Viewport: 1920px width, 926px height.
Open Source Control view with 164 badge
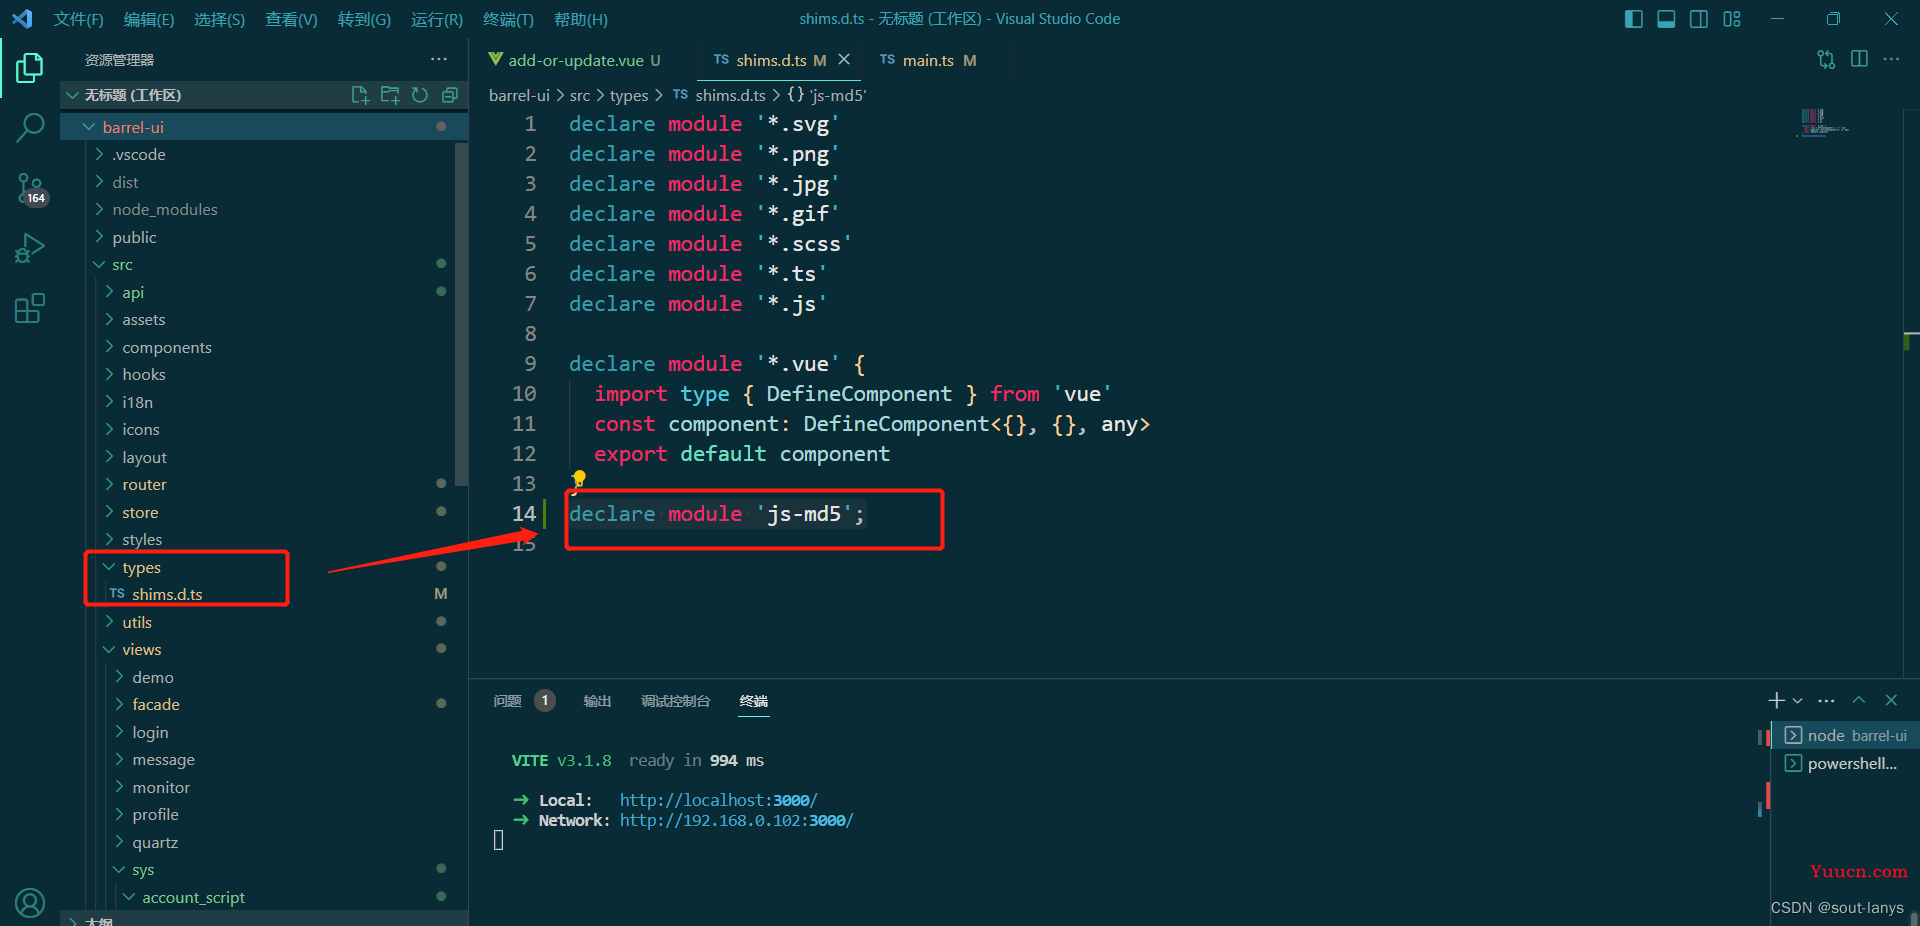(30, 187)
